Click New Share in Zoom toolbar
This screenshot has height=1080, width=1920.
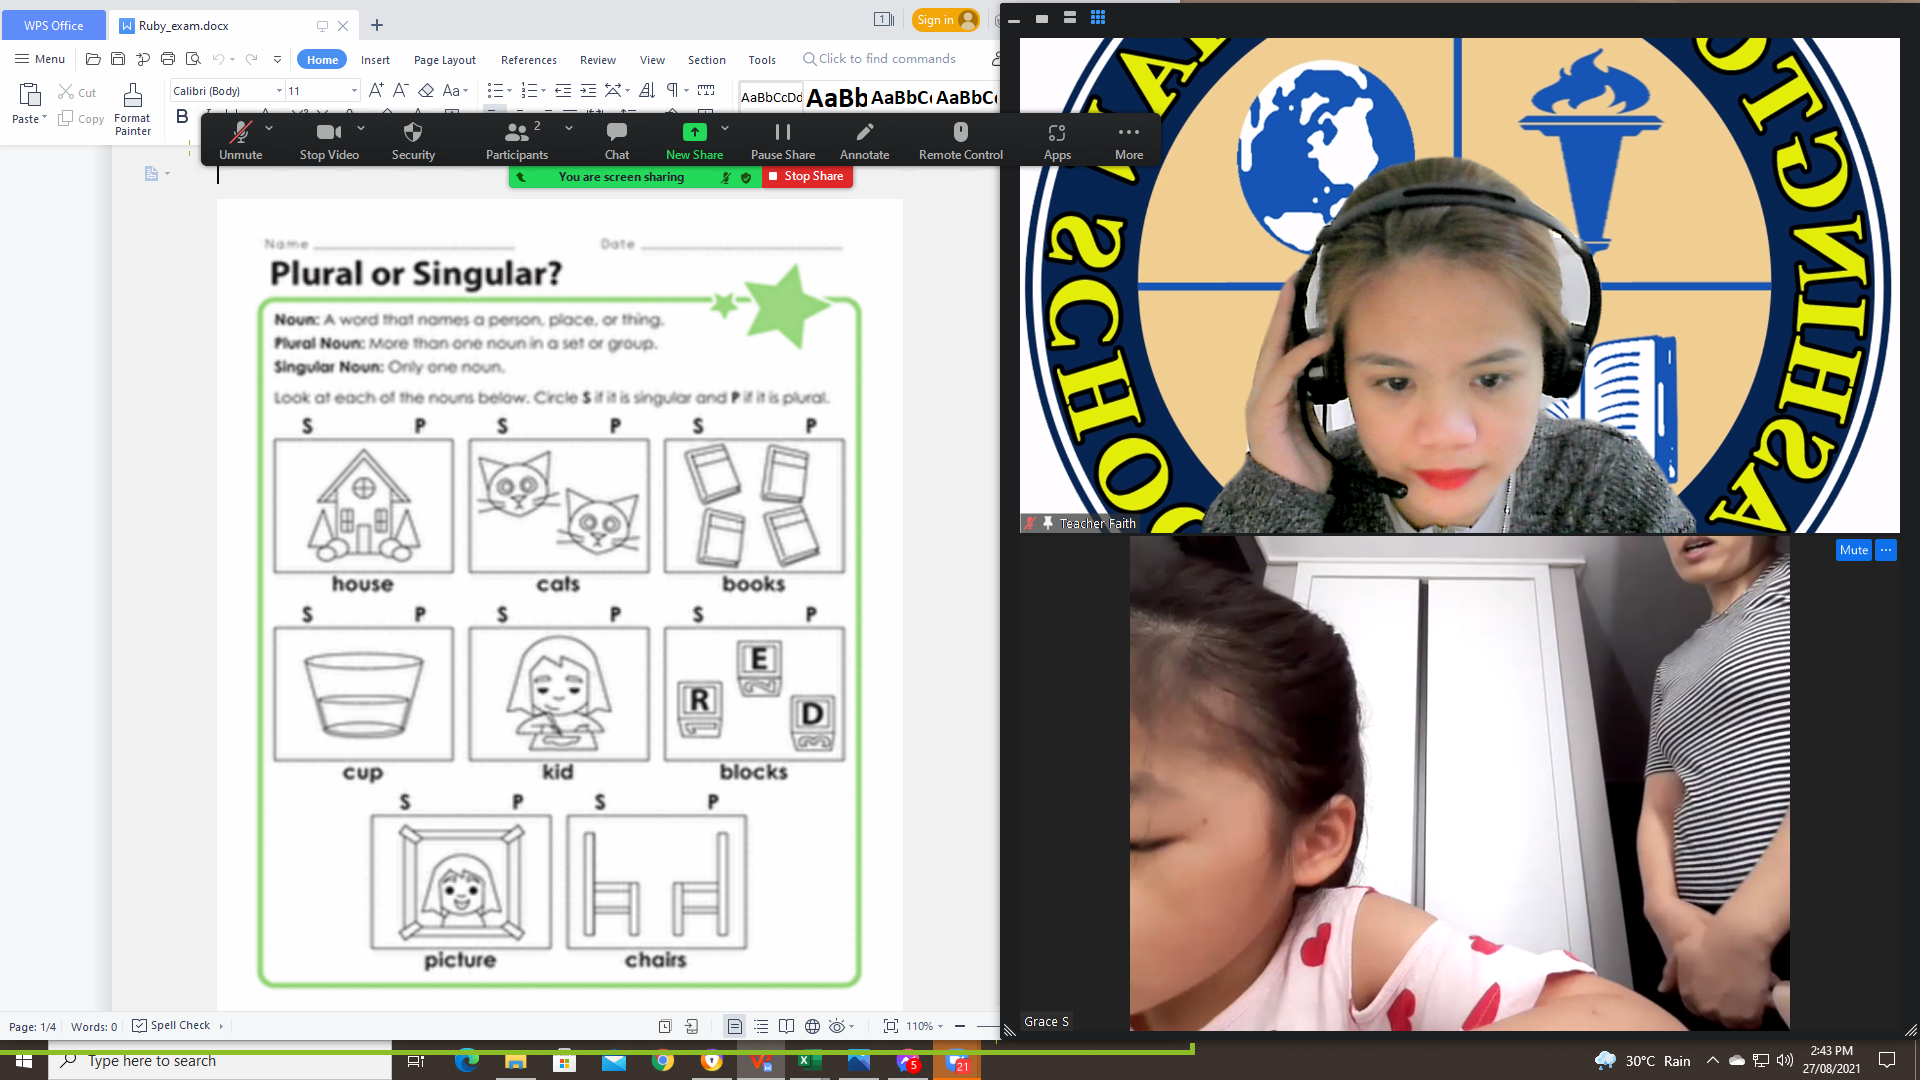(694, 141)
